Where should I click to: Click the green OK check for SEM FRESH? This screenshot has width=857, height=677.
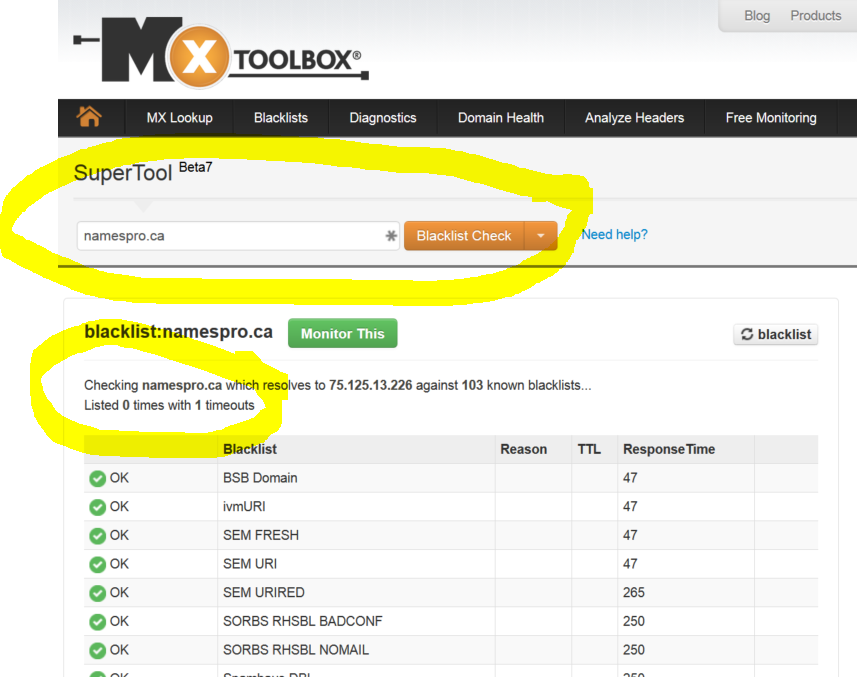[x=97, y=535]
